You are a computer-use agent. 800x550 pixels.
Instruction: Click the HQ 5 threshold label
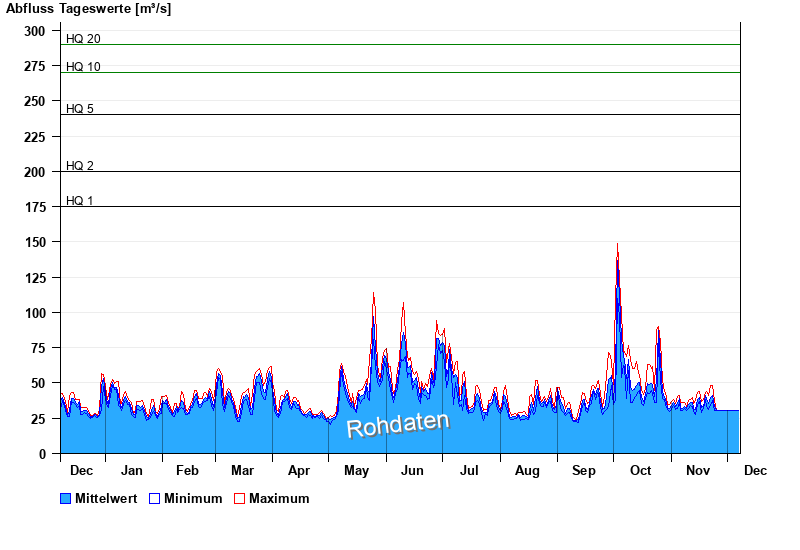tap(80, 109)
